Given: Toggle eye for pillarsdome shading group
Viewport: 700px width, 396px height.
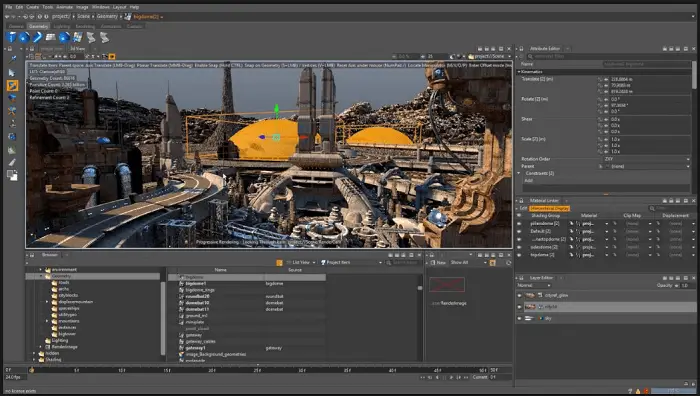Looking at the screenshot, I should (519, 223).
